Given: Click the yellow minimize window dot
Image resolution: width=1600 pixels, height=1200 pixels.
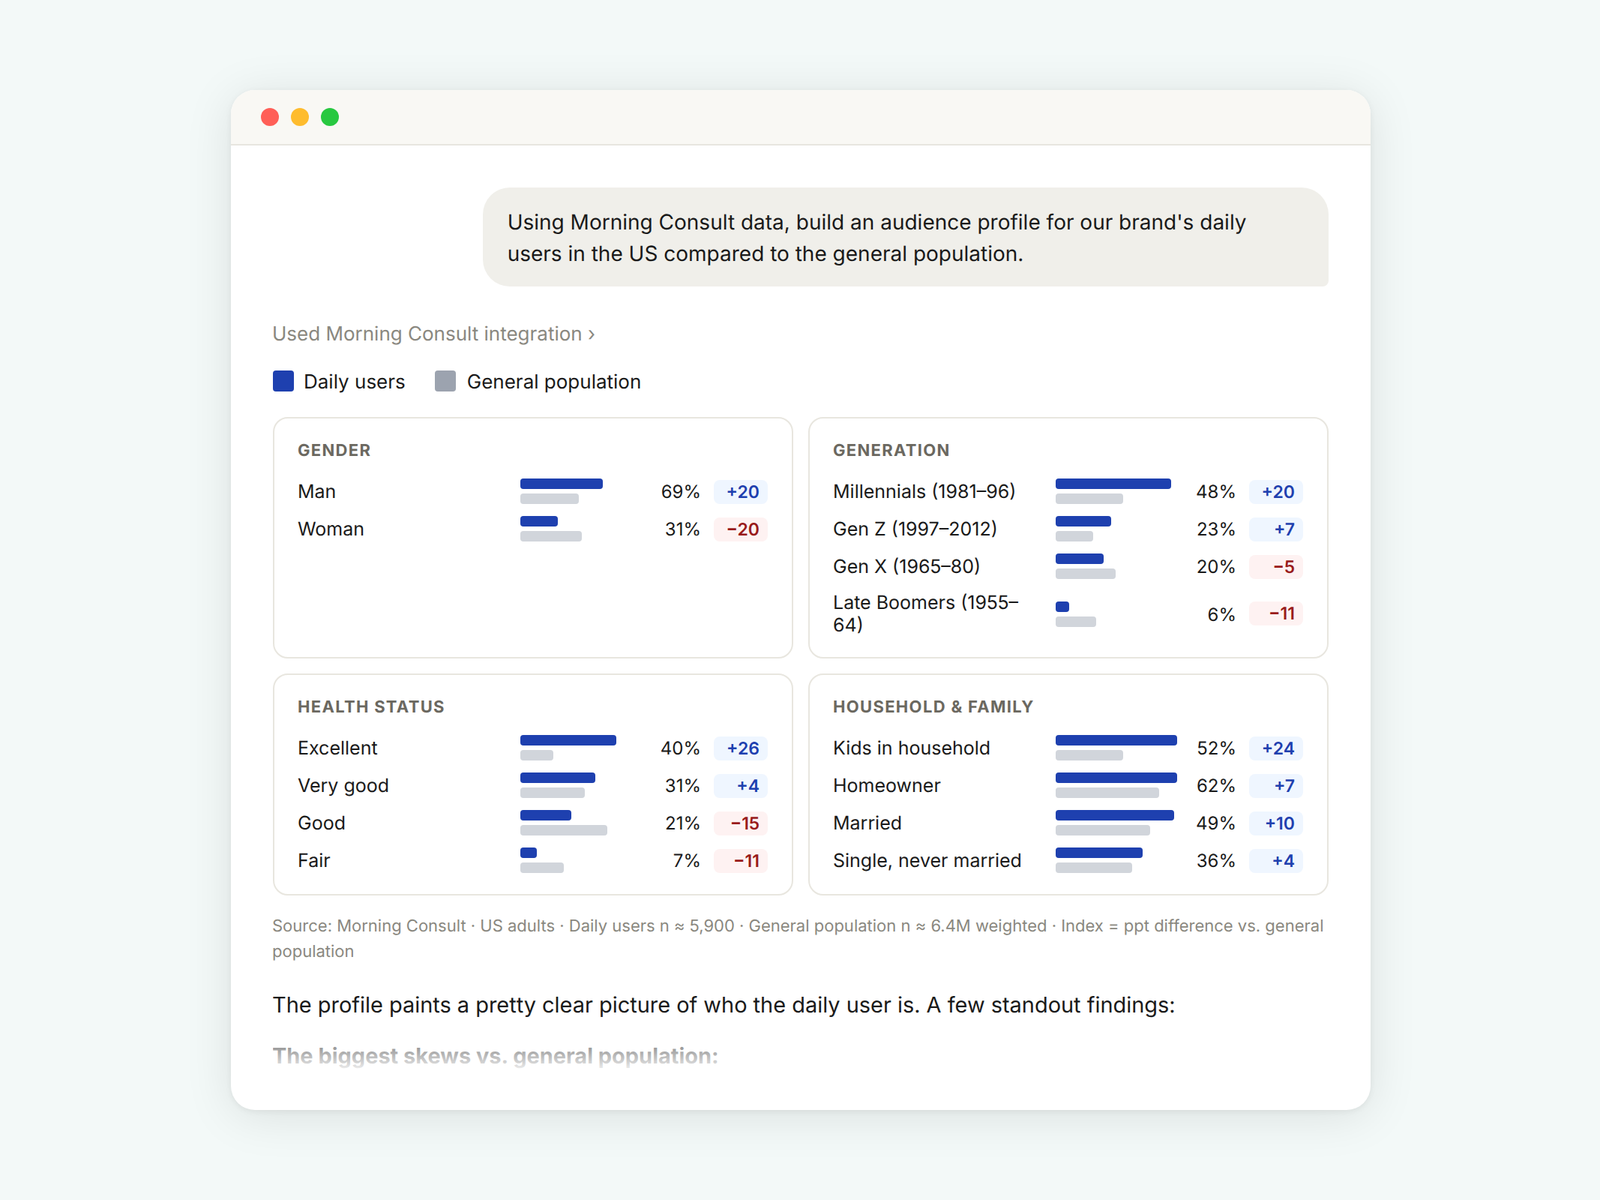Looking at the screenshot, I should click(300, 117).
